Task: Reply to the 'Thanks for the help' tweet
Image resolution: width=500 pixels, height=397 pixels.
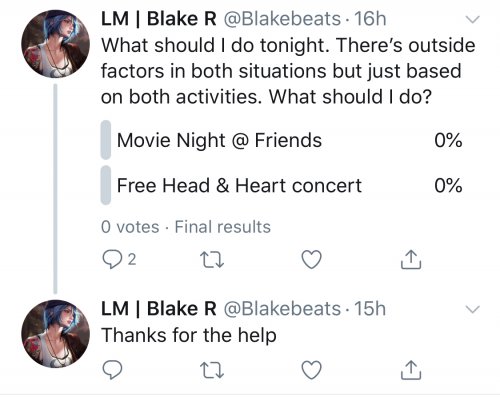Action: 112,370
